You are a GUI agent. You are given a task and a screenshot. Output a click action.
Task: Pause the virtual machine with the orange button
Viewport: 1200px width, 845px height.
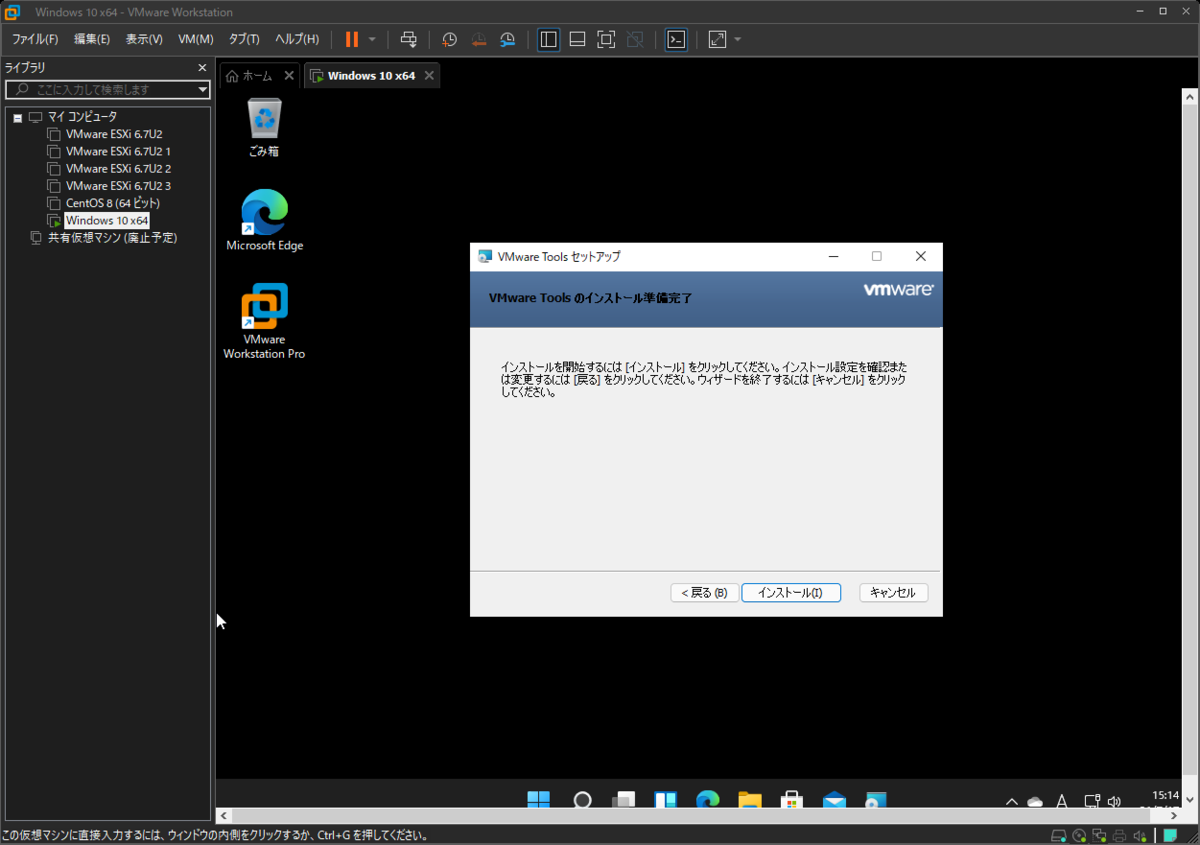click(x=352, y=39)
